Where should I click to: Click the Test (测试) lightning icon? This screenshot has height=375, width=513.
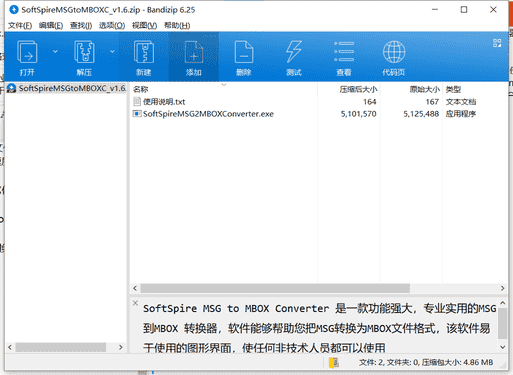[294, 52]
